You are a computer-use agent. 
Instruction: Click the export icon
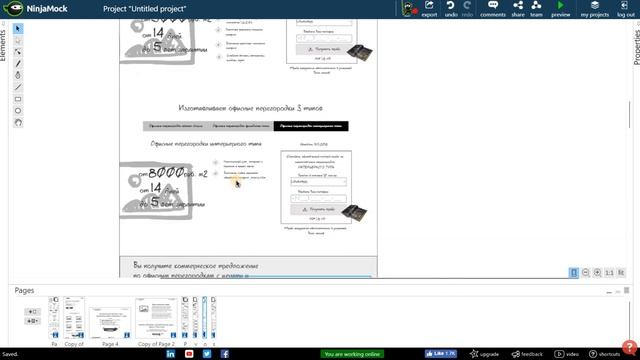pyautogui.click(x=429, y=9)
